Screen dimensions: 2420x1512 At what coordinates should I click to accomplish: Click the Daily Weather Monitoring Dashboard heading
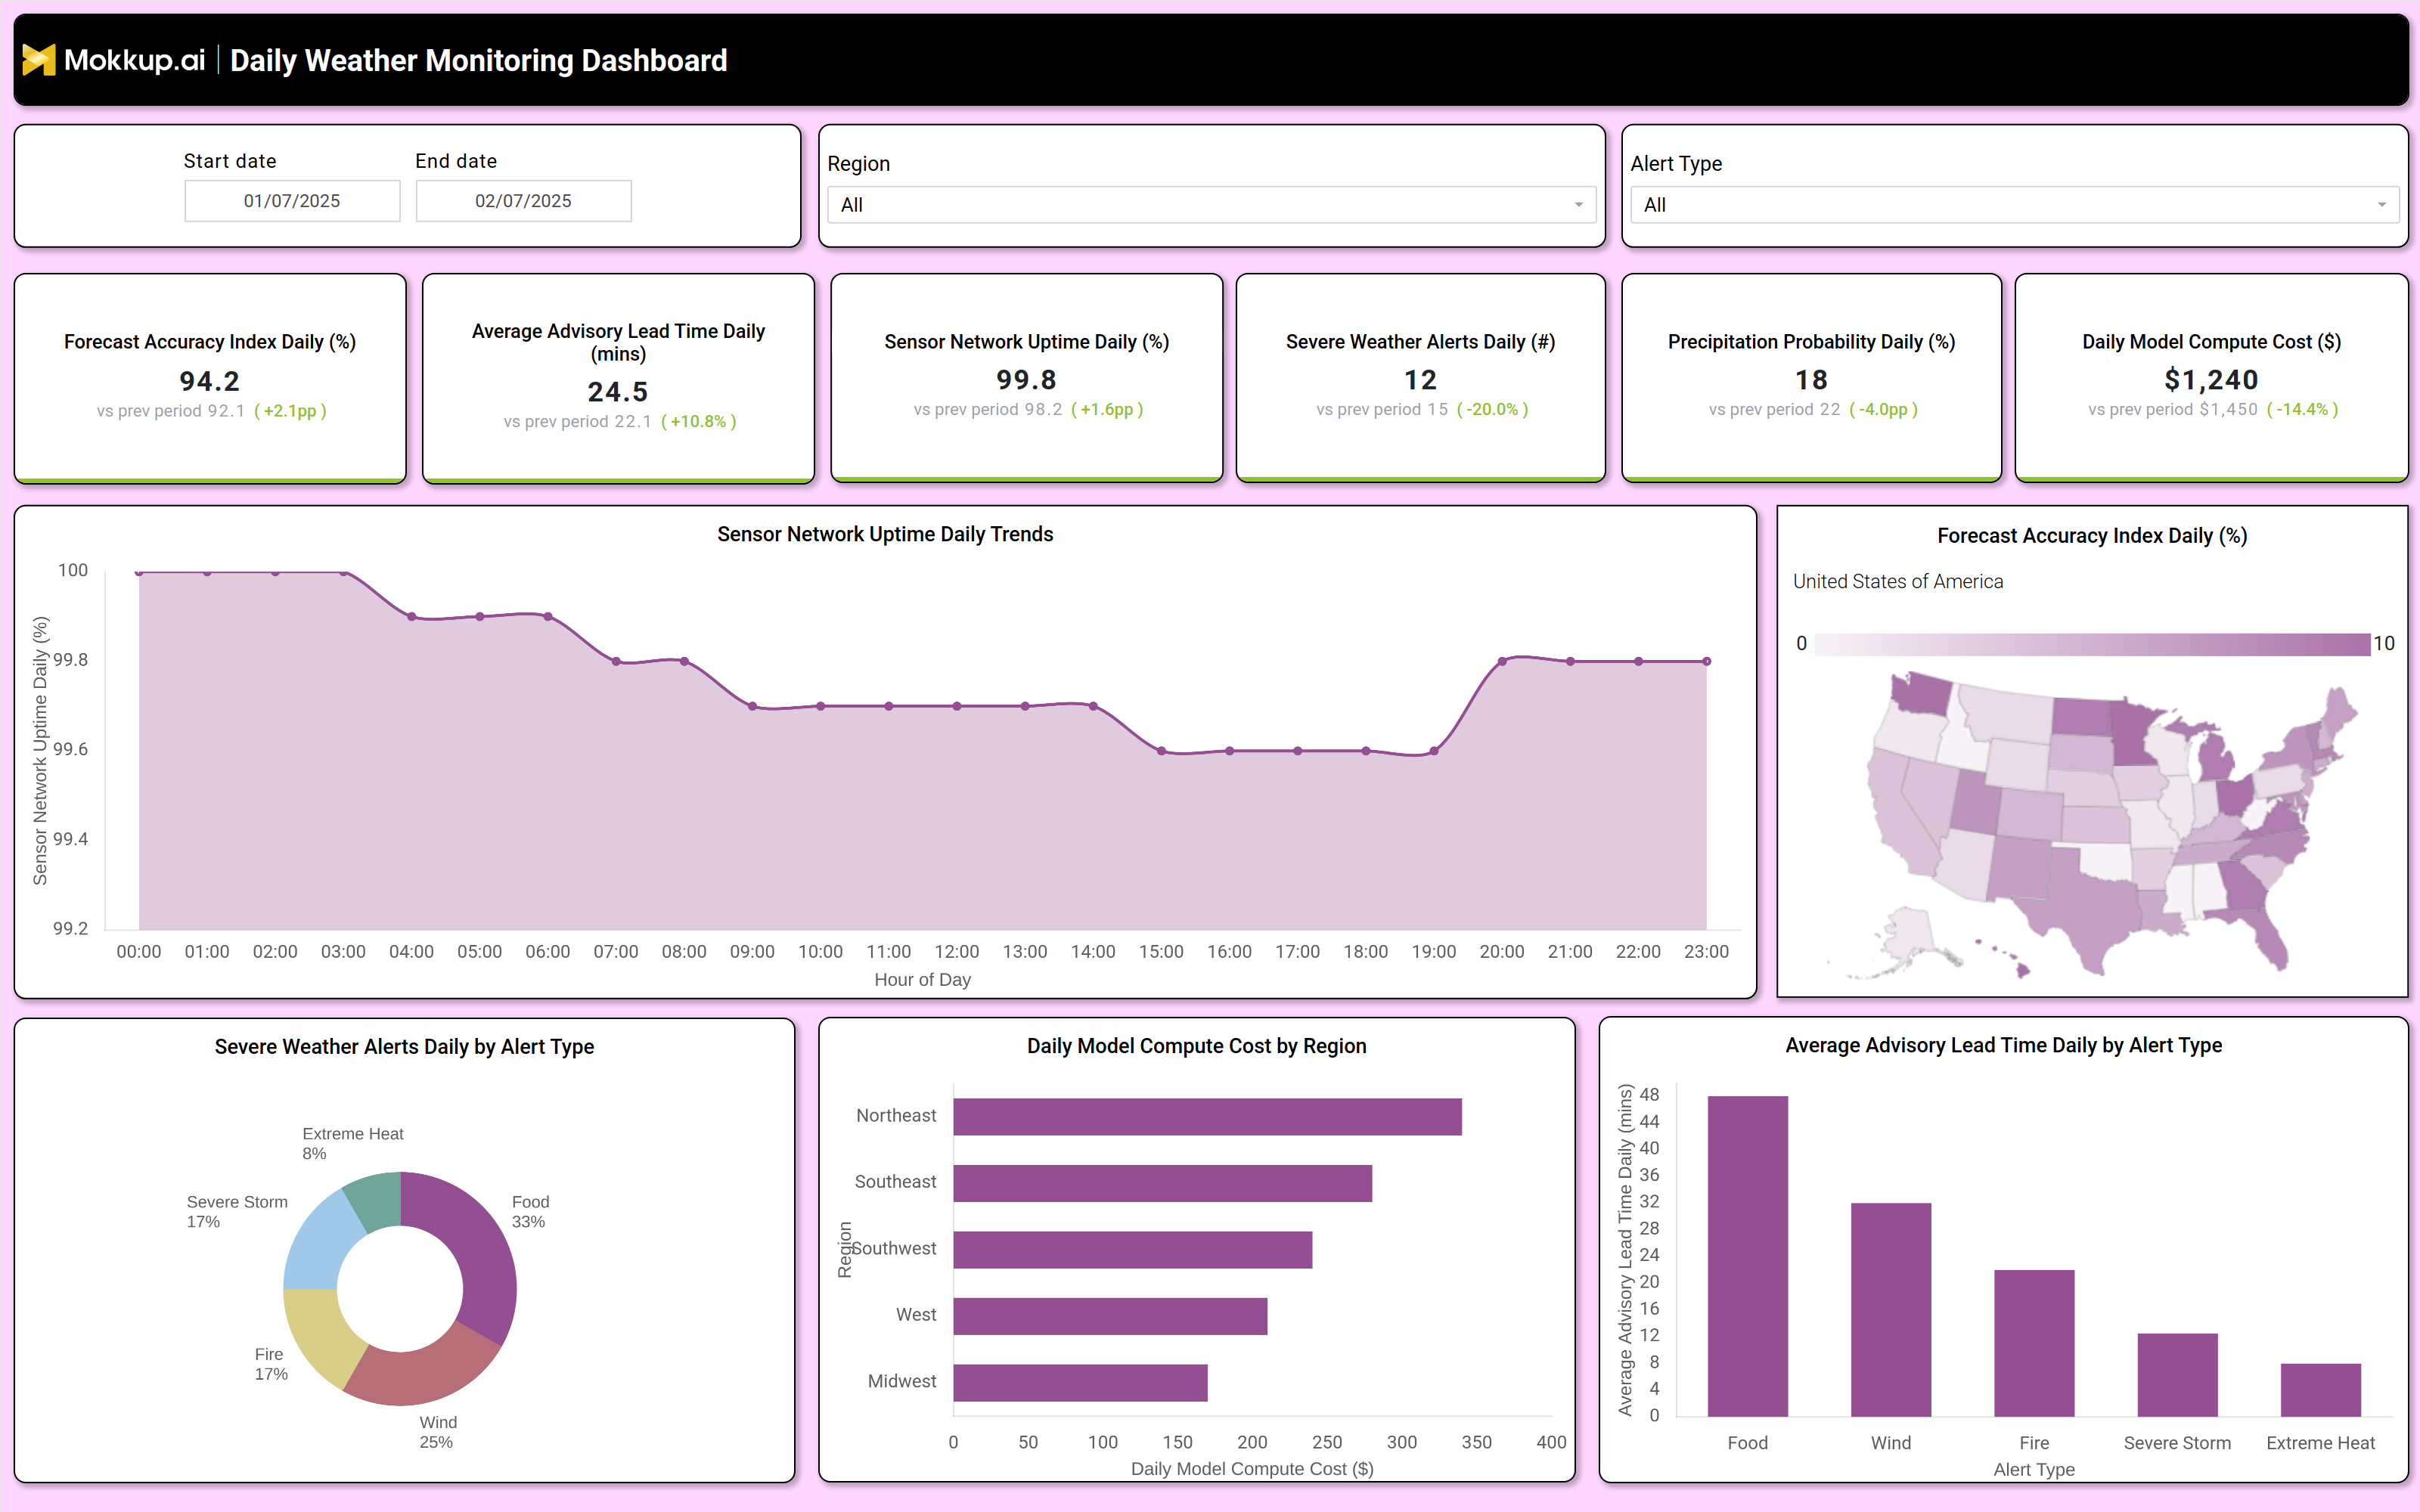tap(479, 60)
